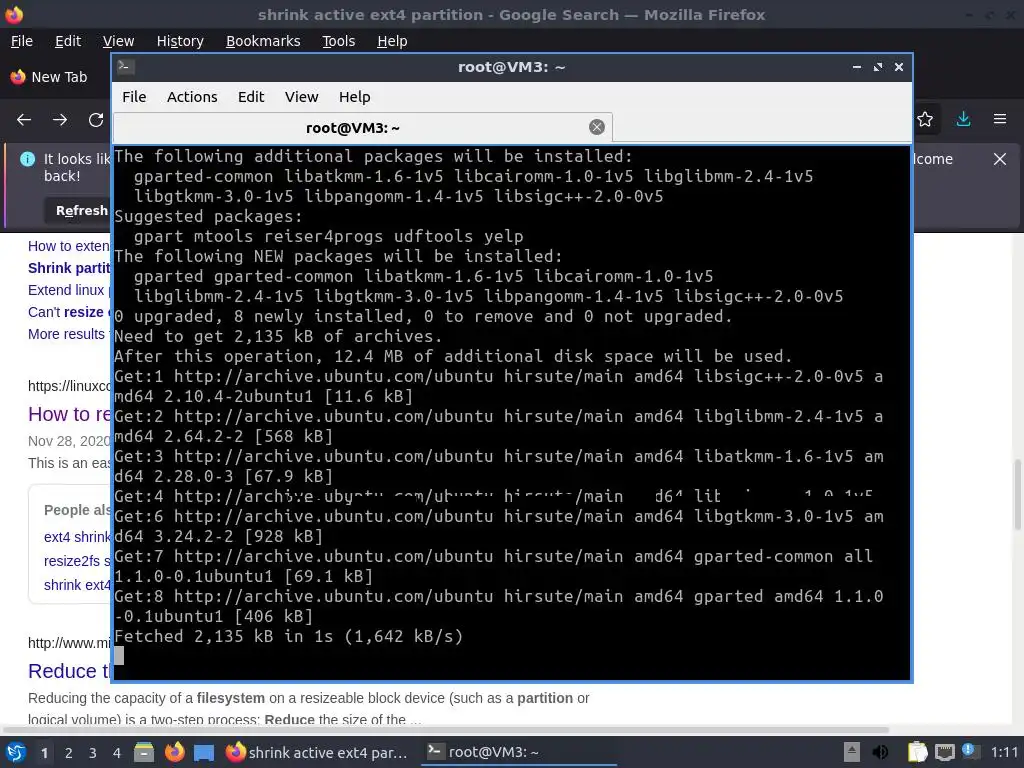Open terminal Help menu
This screenshot has height=768, width=1024.
coord(355,97)
